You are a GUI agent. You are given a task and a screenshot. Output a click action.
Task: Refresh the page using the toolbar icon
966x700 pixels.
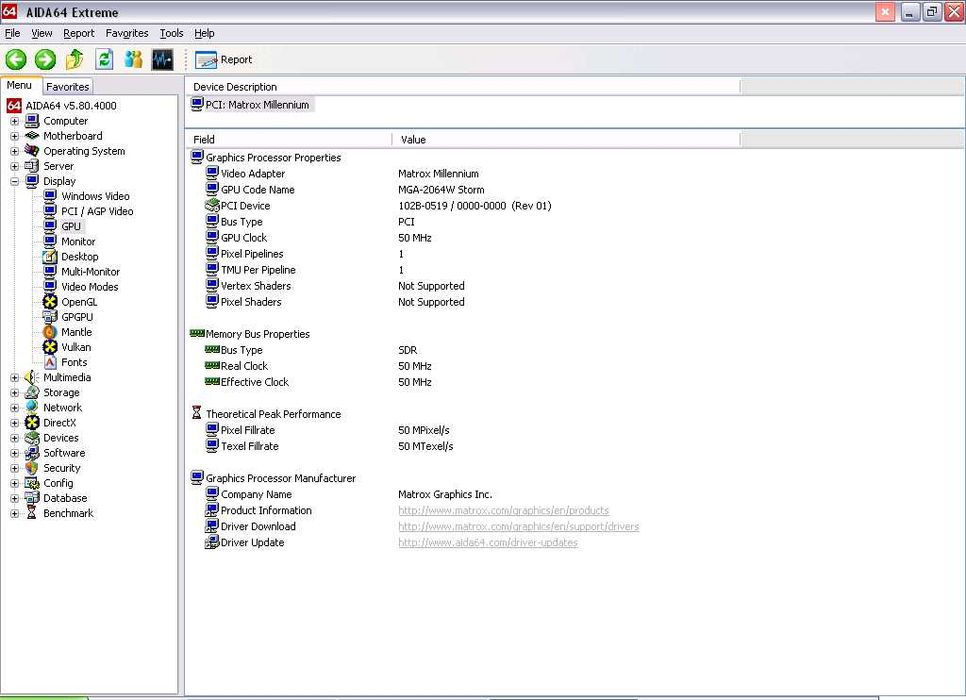pos(104,60)
